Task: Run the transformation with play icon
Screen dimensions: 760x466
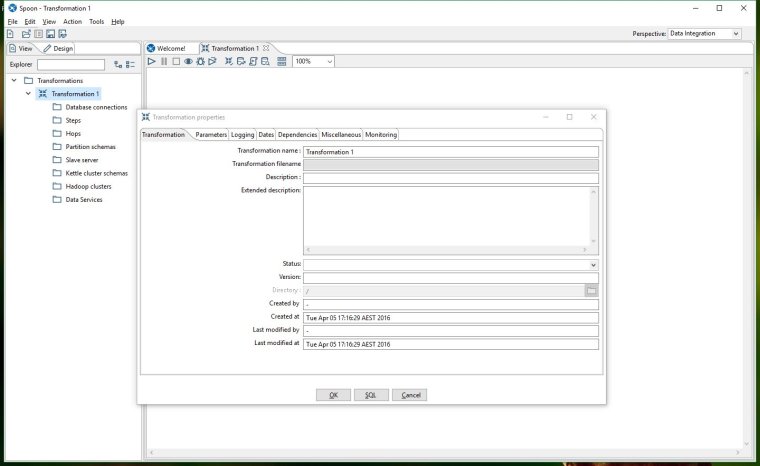Action: (152, 61)
